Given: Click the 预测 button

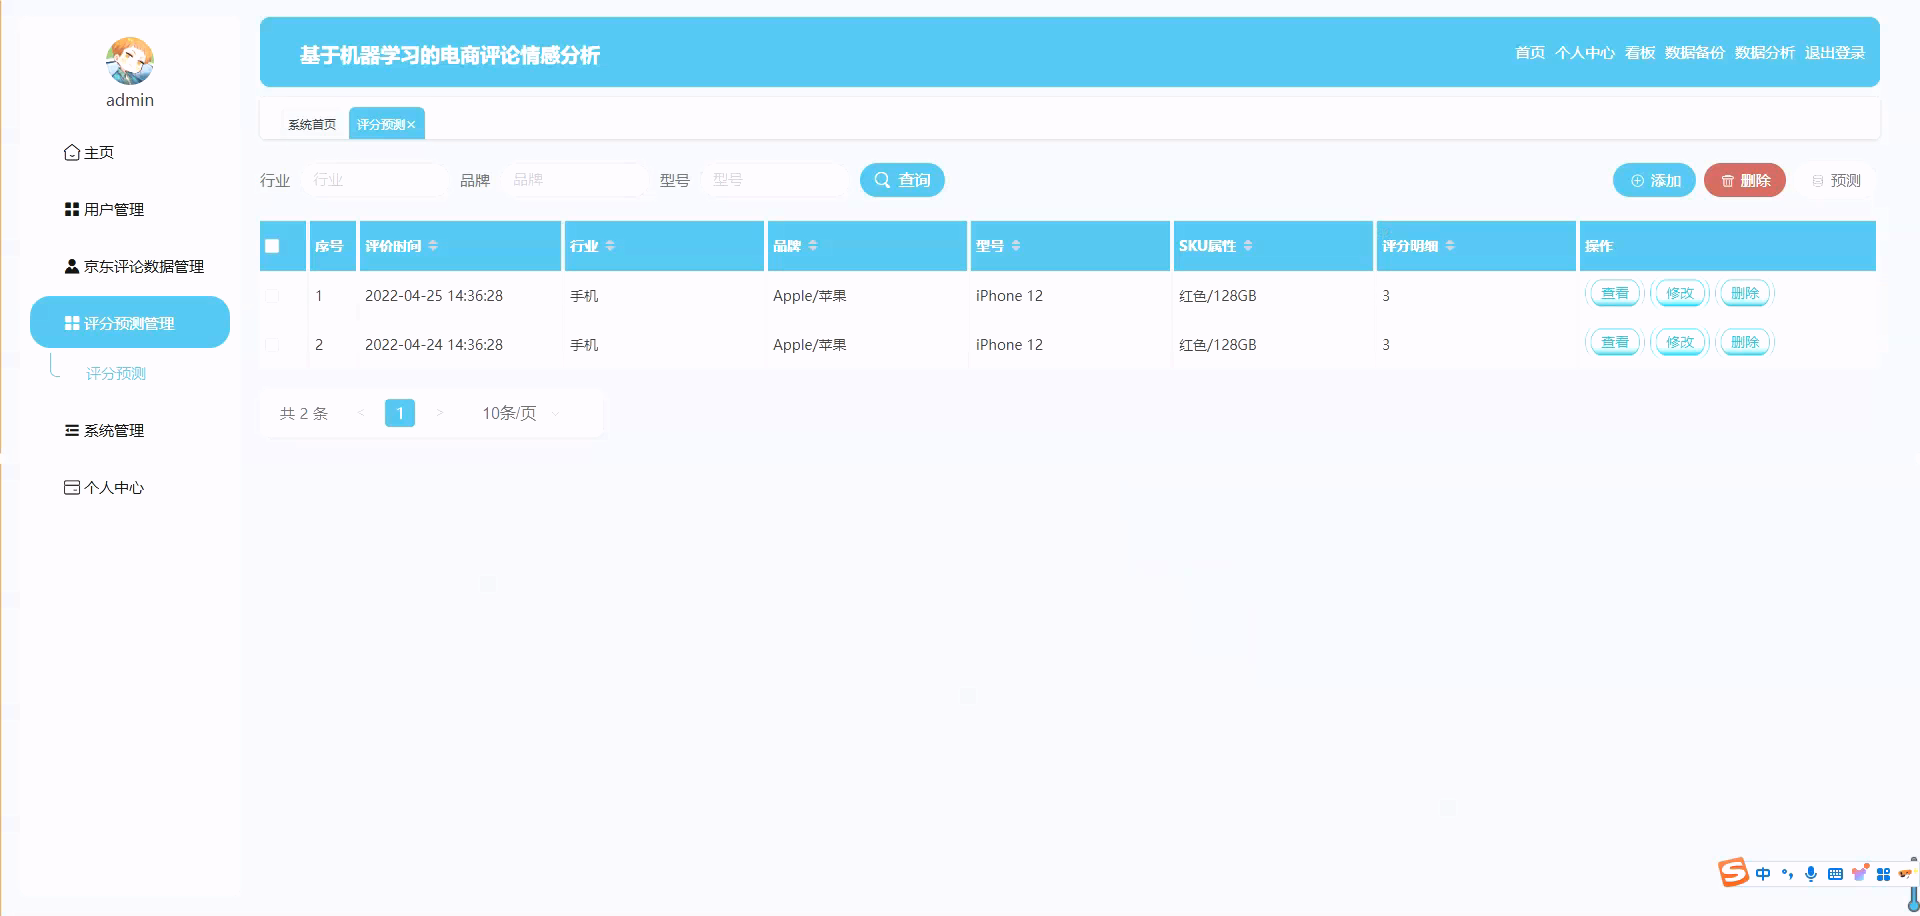Looking at the screenshot, I should tap(1836, 180).
